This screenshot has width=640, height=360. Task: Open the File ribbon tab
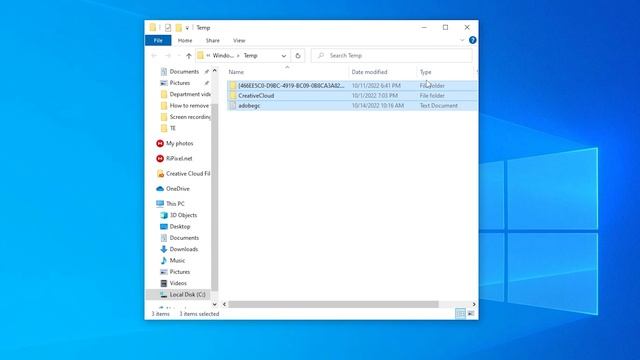tap(158, 40)
